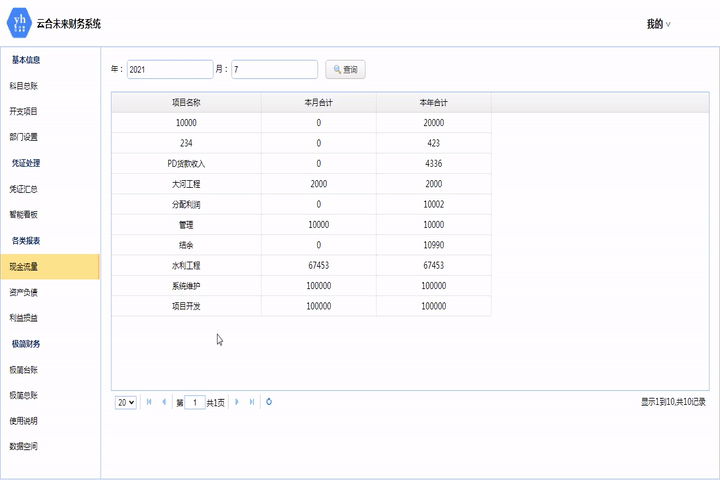The image size is (720, 480).
Task: Go to first page in pagination
Action: 150,402
